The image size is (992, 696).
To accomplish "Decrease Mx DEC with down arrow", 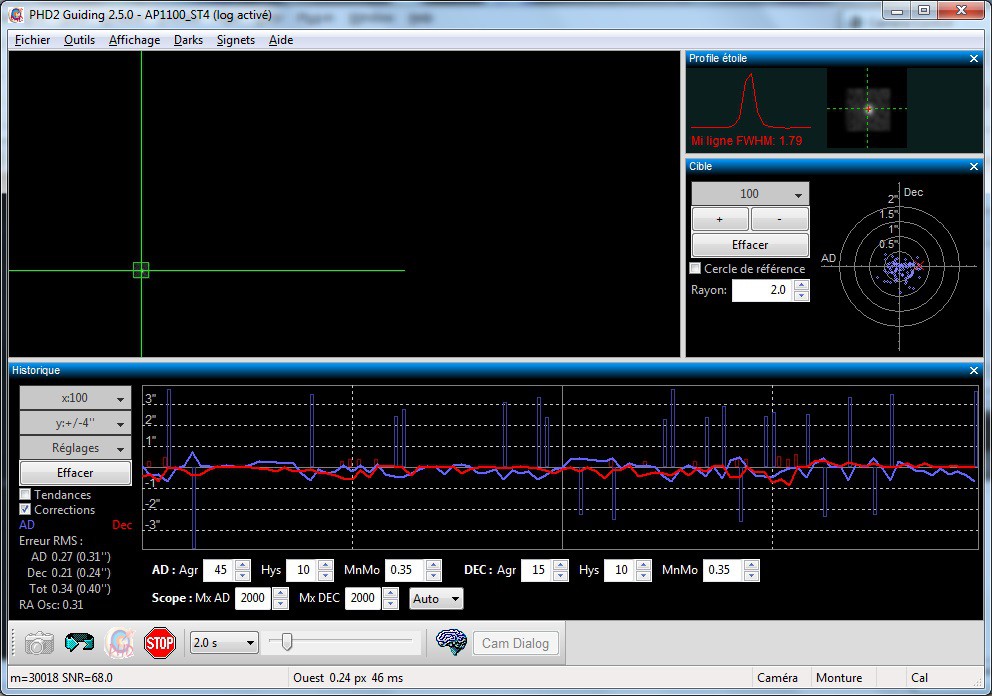I will pos(391,604).
